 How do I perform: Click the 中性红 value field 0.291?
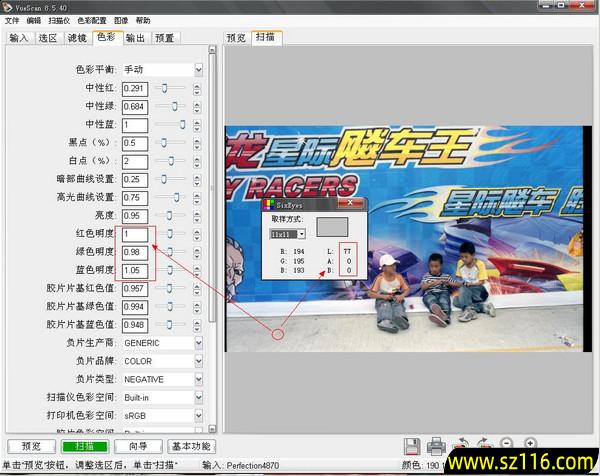pos(135,89)
